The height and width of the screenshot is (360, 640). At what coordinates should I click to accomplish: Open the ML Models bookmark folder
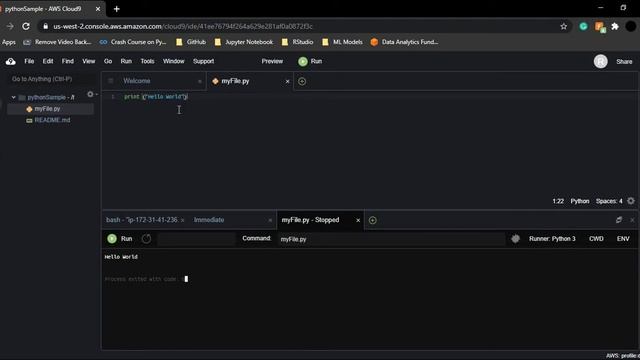[x=342, y=42]
